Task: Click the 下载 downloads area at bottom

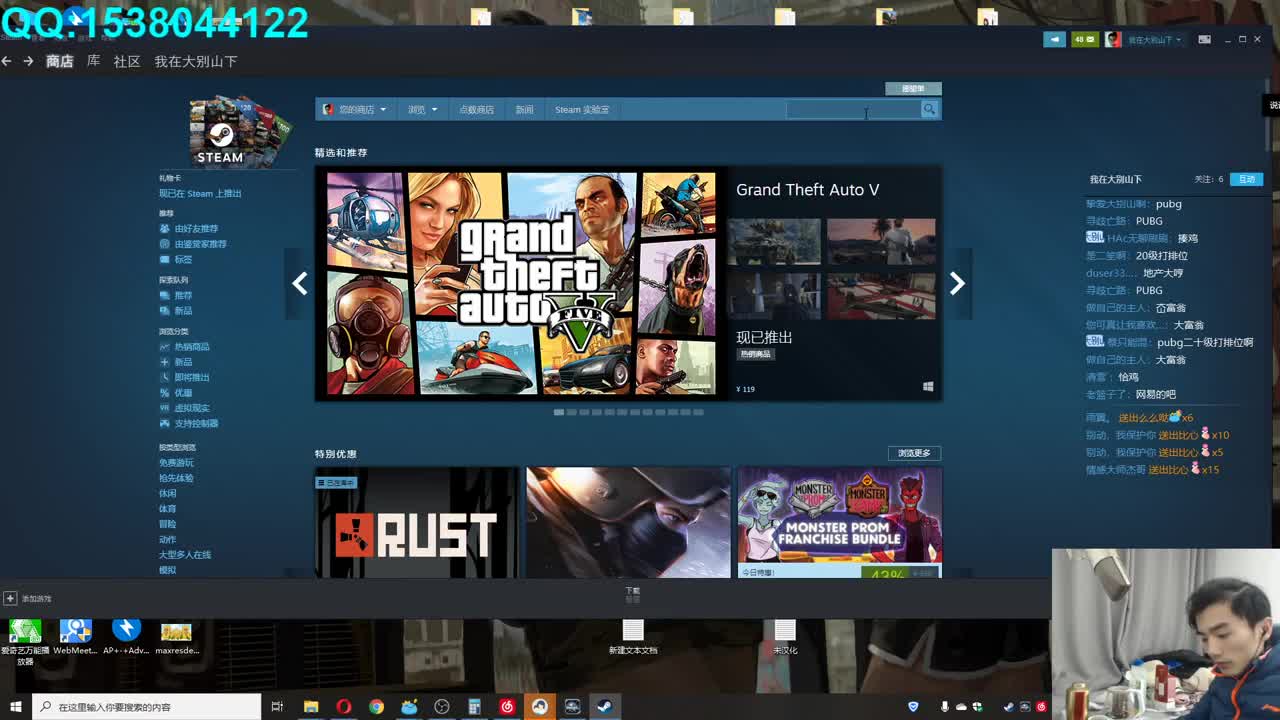Action: click(633, 594)
